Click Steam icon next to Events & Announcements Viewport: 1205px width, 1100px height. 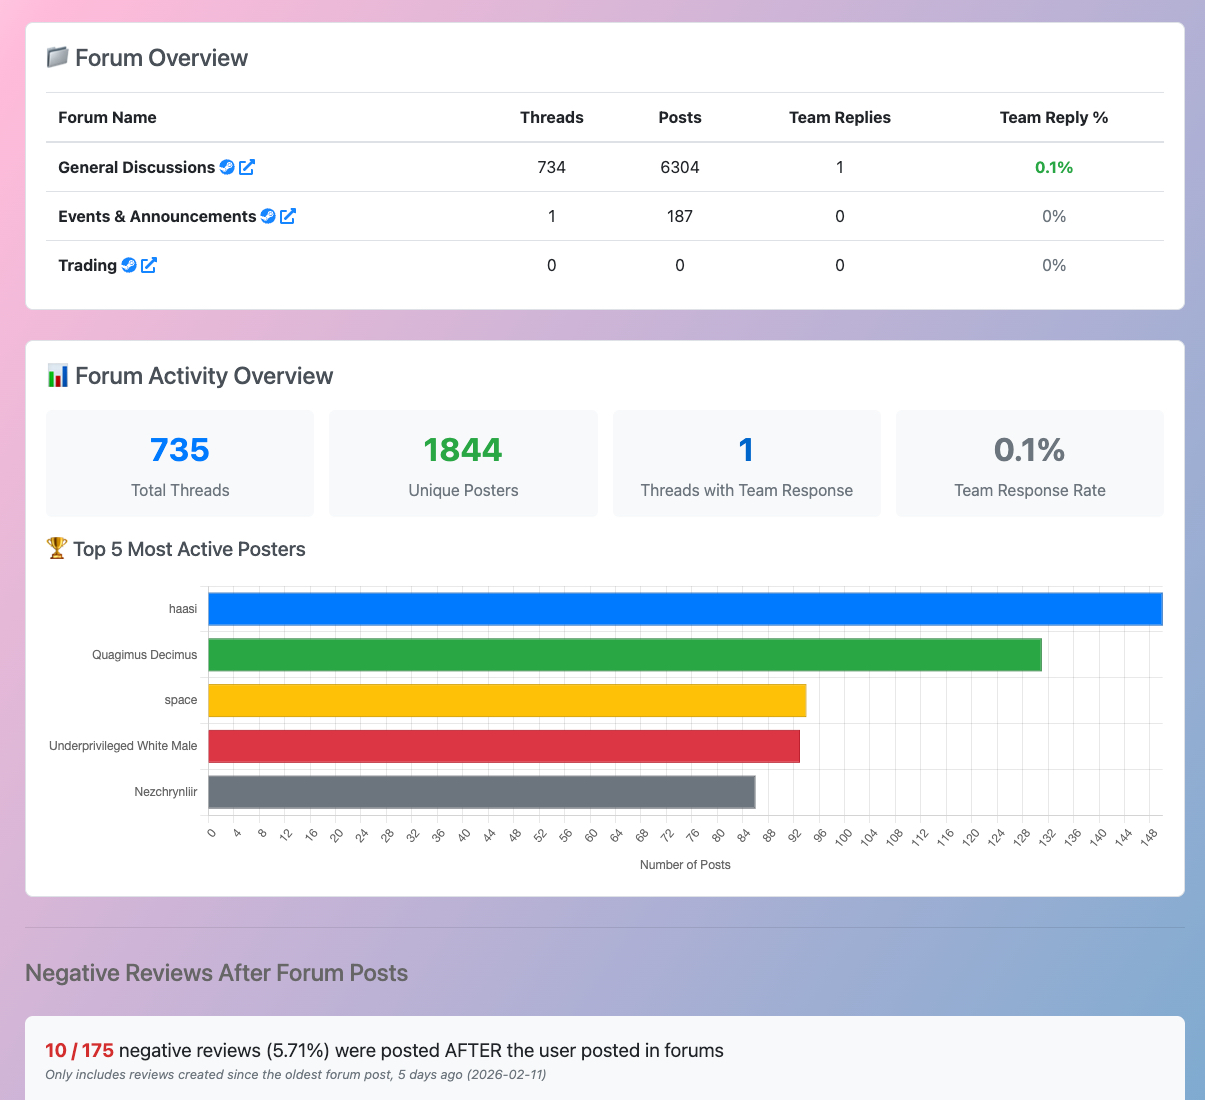click(x=268, y=216)
